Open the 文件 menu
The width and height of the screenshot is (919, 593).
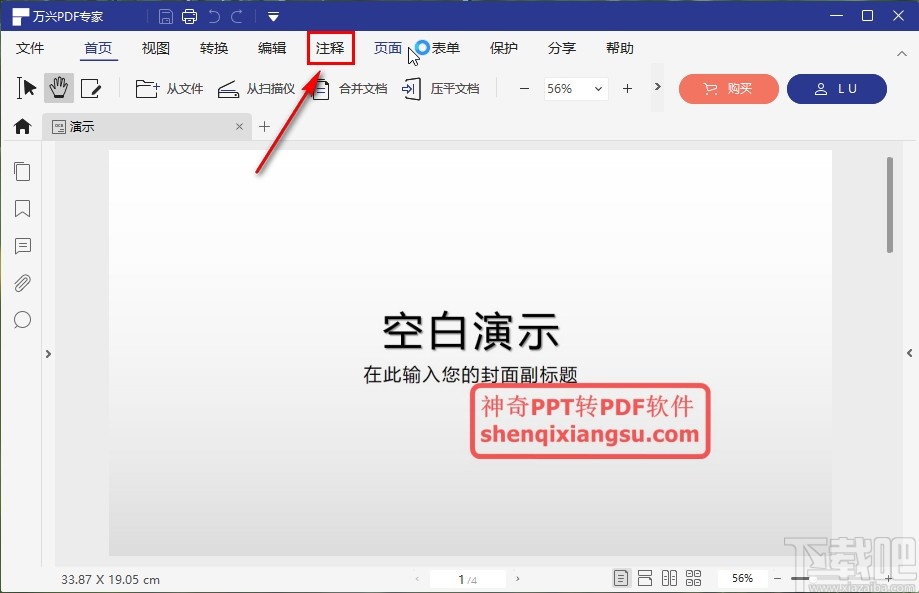click(30, 48)
